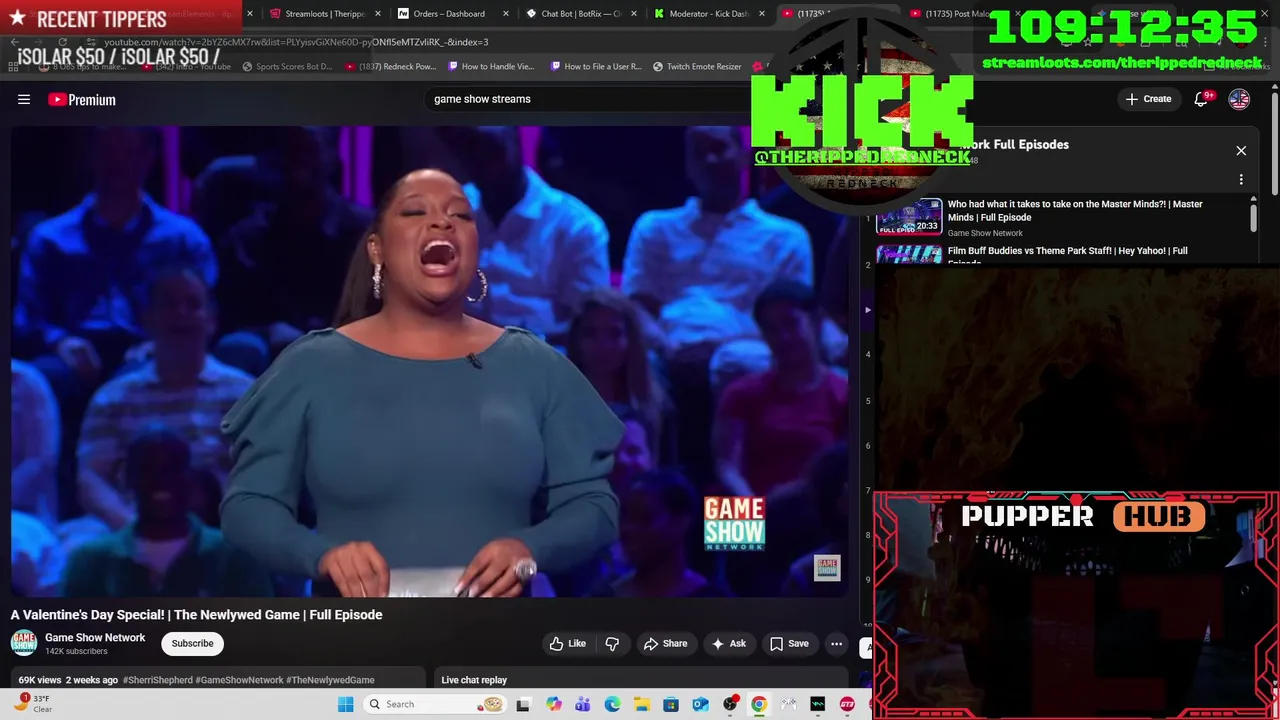Click Game Show Network watermark in player

827,568
